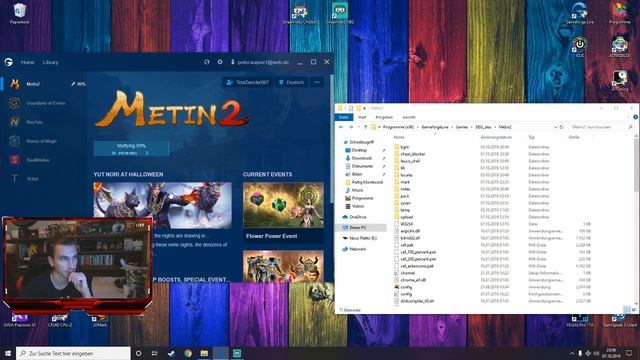Open the three-dots more options menu
Screen dimensions: 640x360
[317, 82]
